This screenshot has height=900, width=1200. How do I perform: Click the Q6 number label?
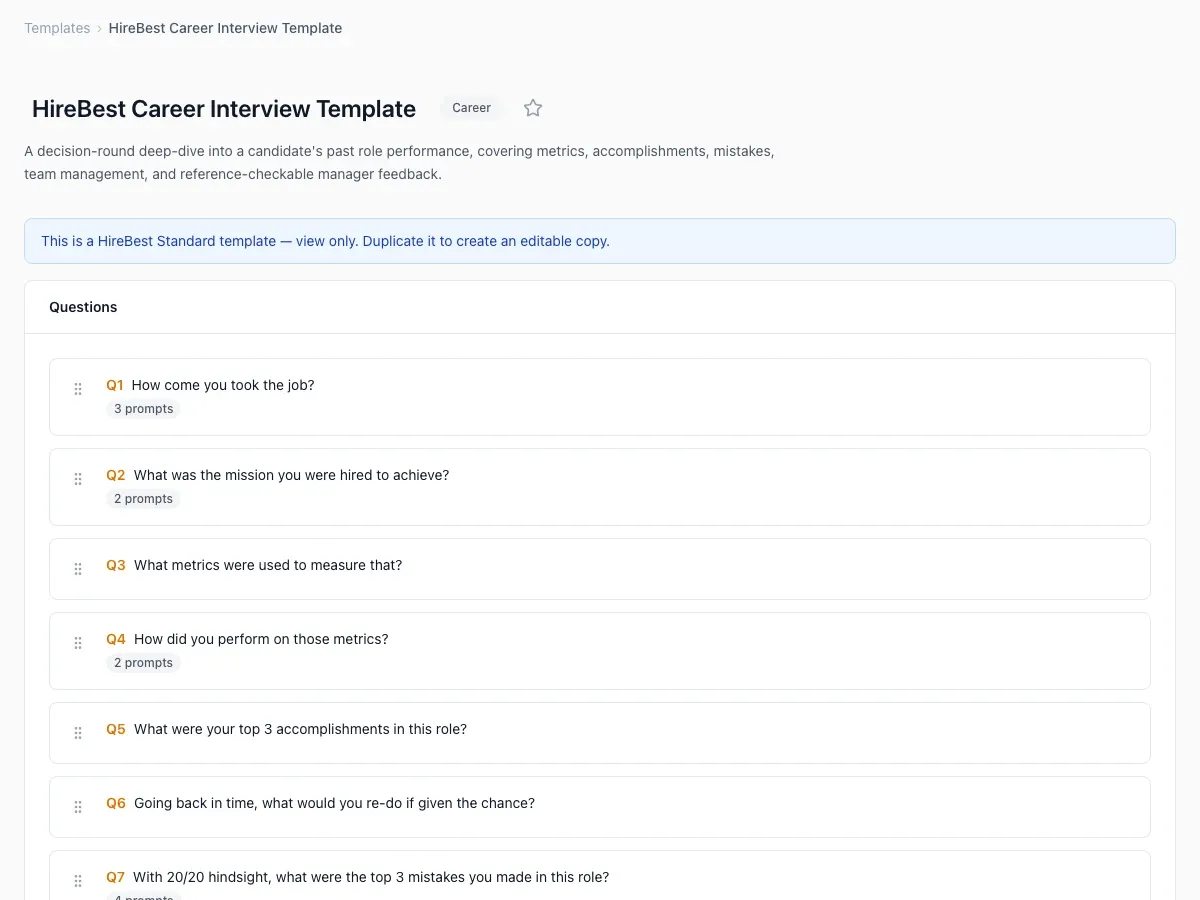click(x=116, y=803)
